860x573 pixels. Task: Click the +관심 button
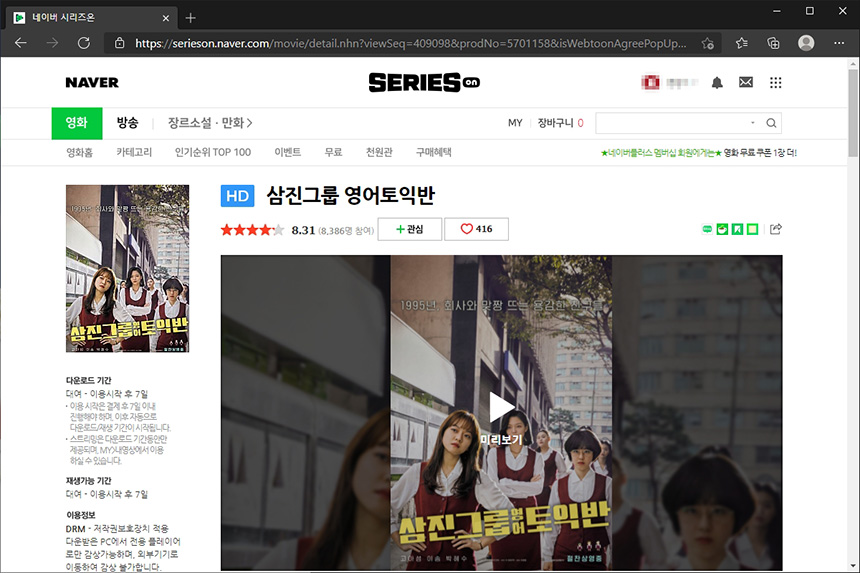pyautogui.click(x=410, y=229)
